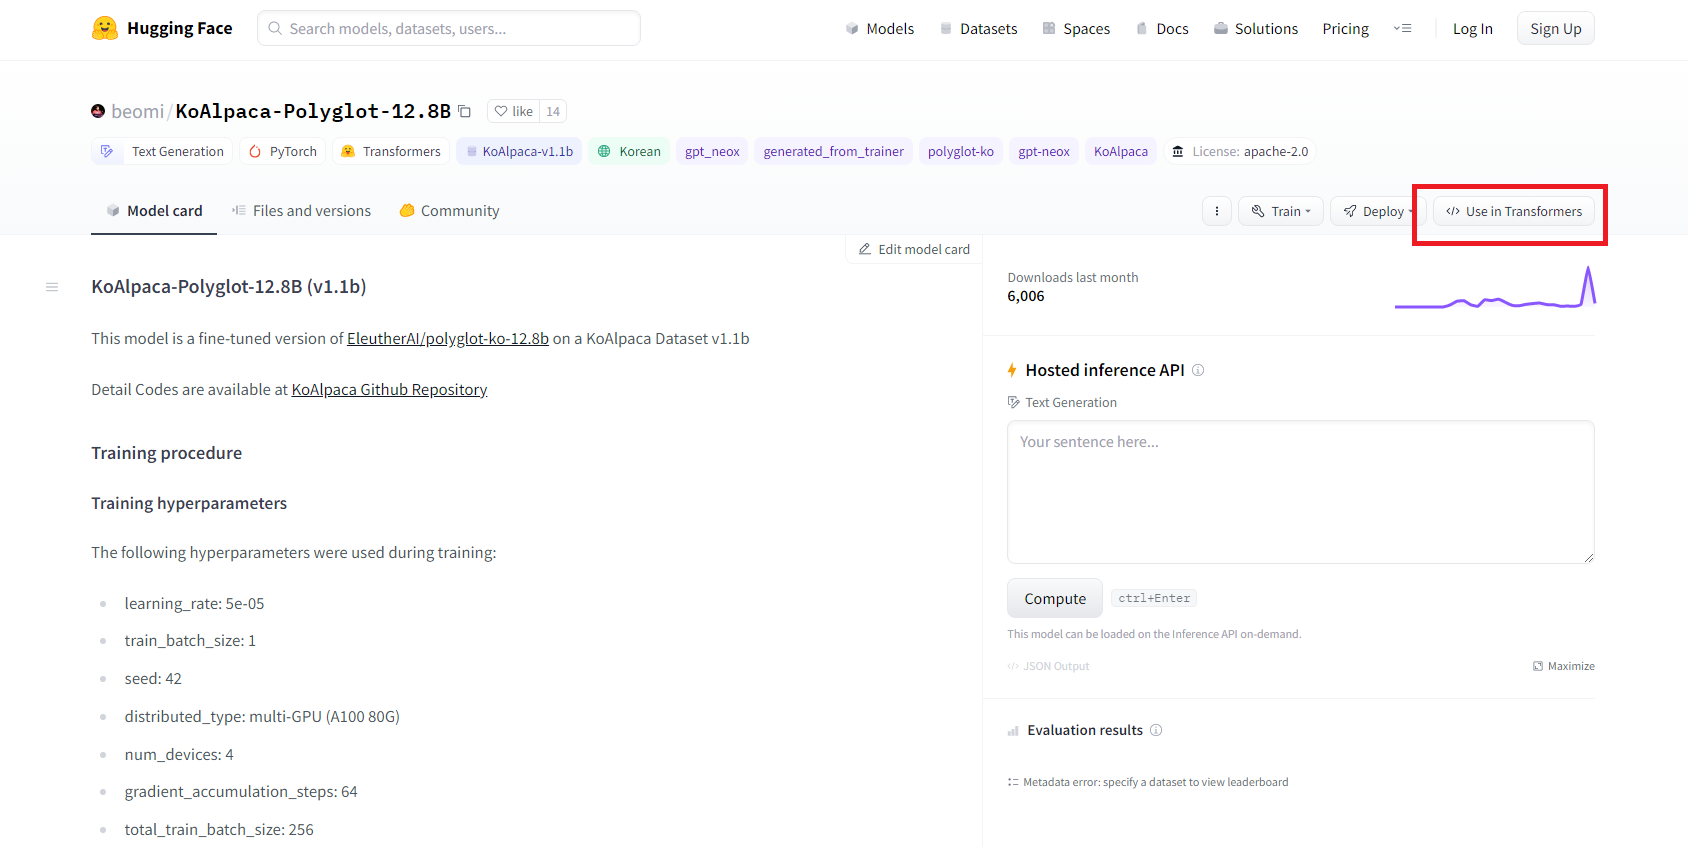Click downloads count 6,006
This screenshot has width=1688, height=847.
pos(1026,296)
